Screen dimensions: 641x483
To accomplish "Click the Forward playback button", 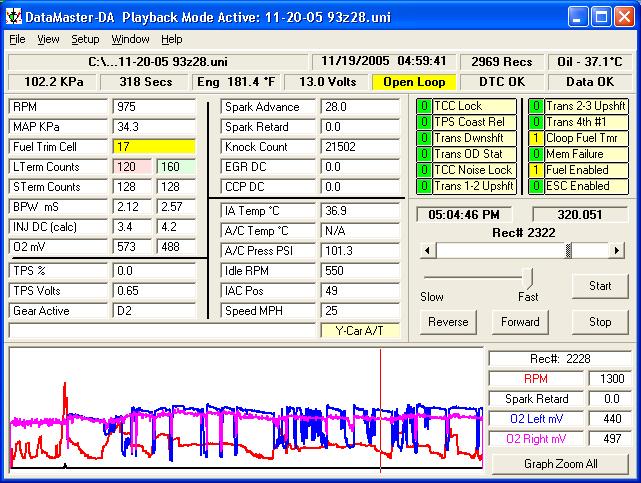I will click(x=520, y=322).
